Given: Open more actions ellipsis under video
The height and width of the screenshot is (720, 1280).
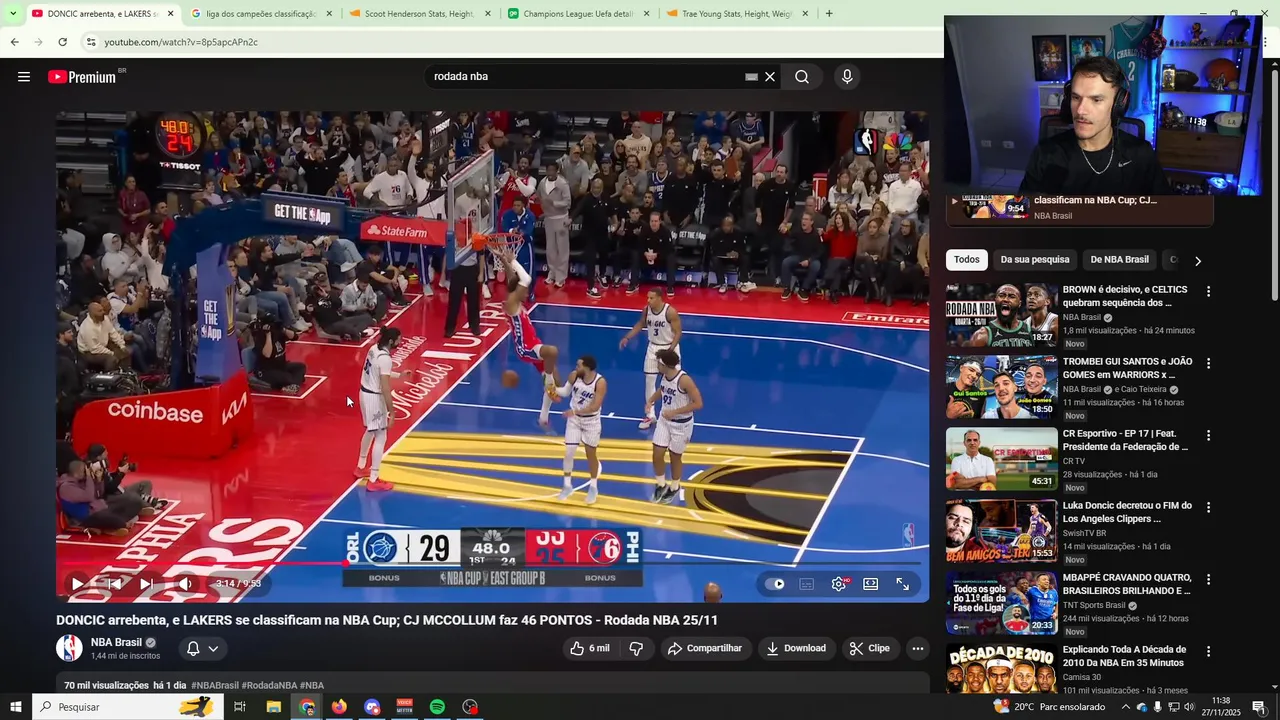Looking at the screenshot, I should click(917, 648).
